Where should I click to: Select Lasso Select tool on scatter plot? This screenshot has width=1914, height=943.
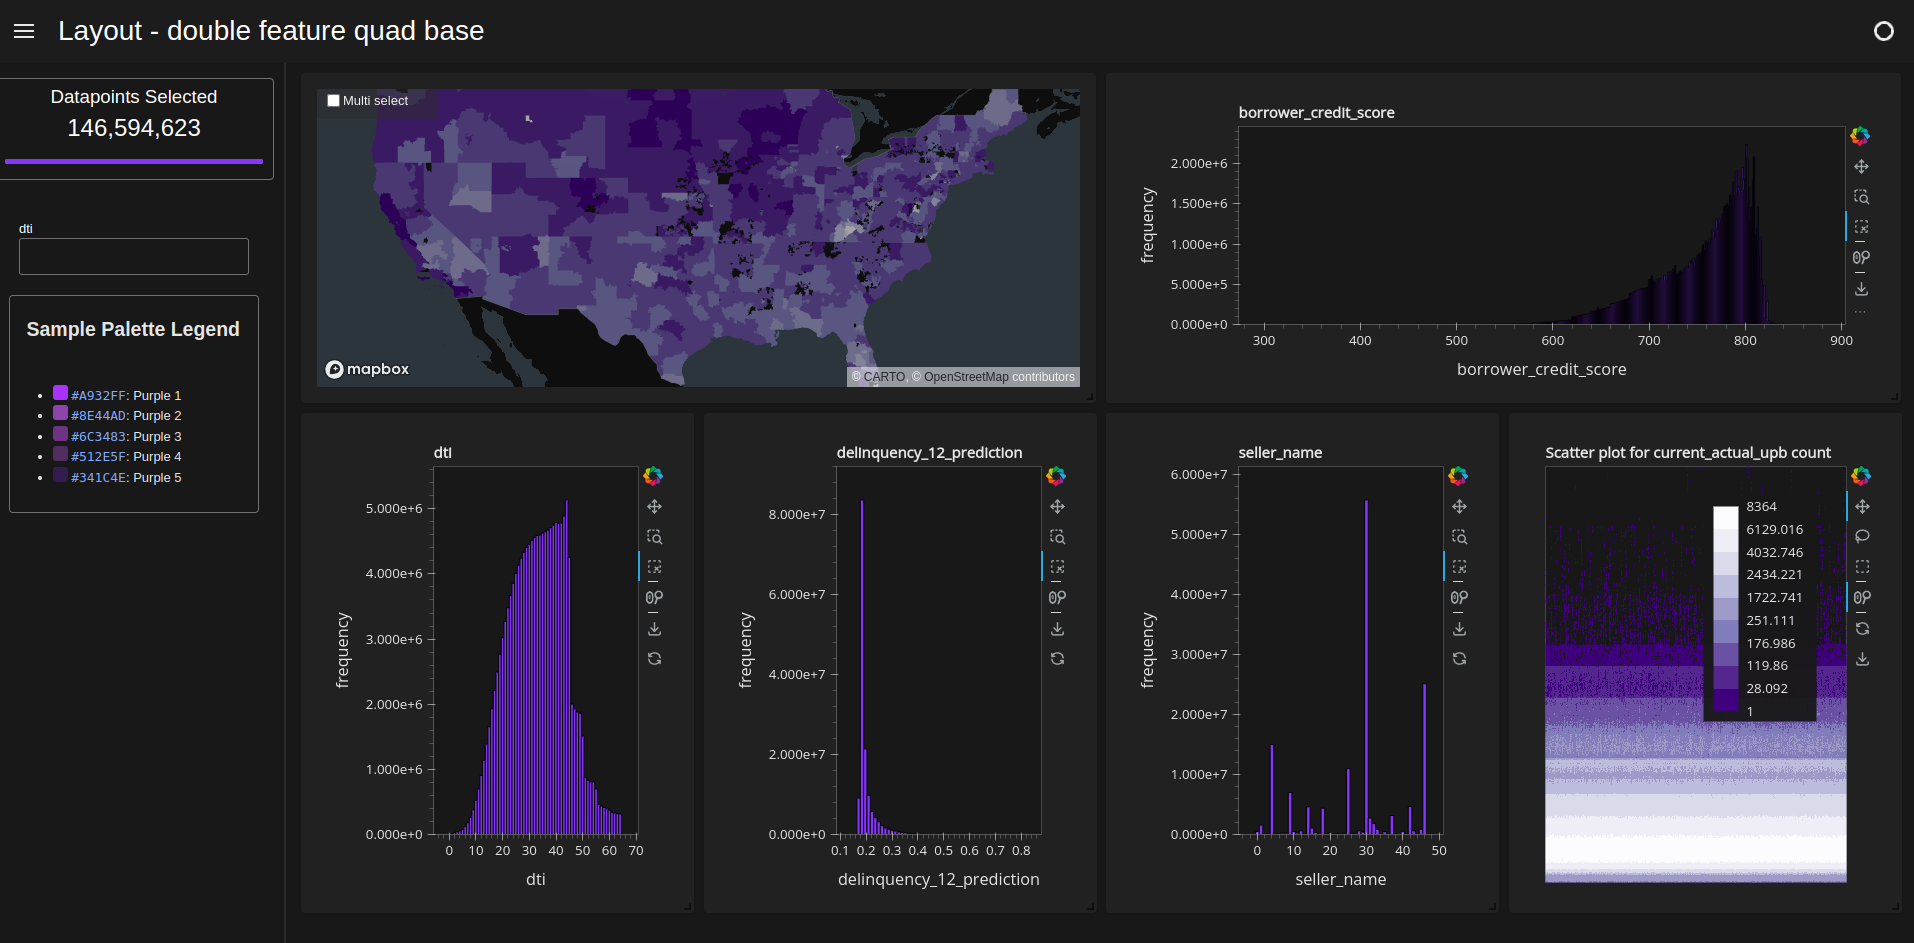click(1862, 537)
